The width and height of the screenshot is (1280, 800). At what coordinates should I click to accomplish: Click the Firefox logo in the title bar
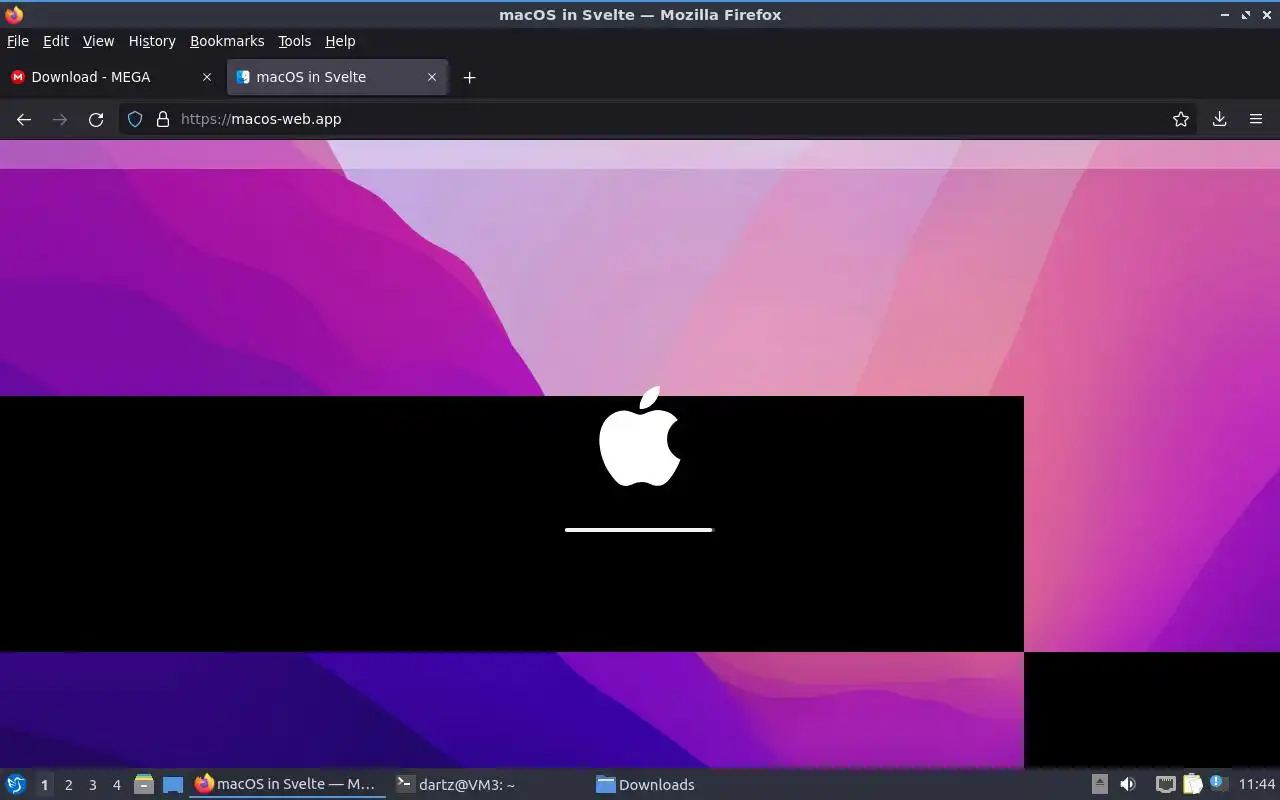coord(14,14)
